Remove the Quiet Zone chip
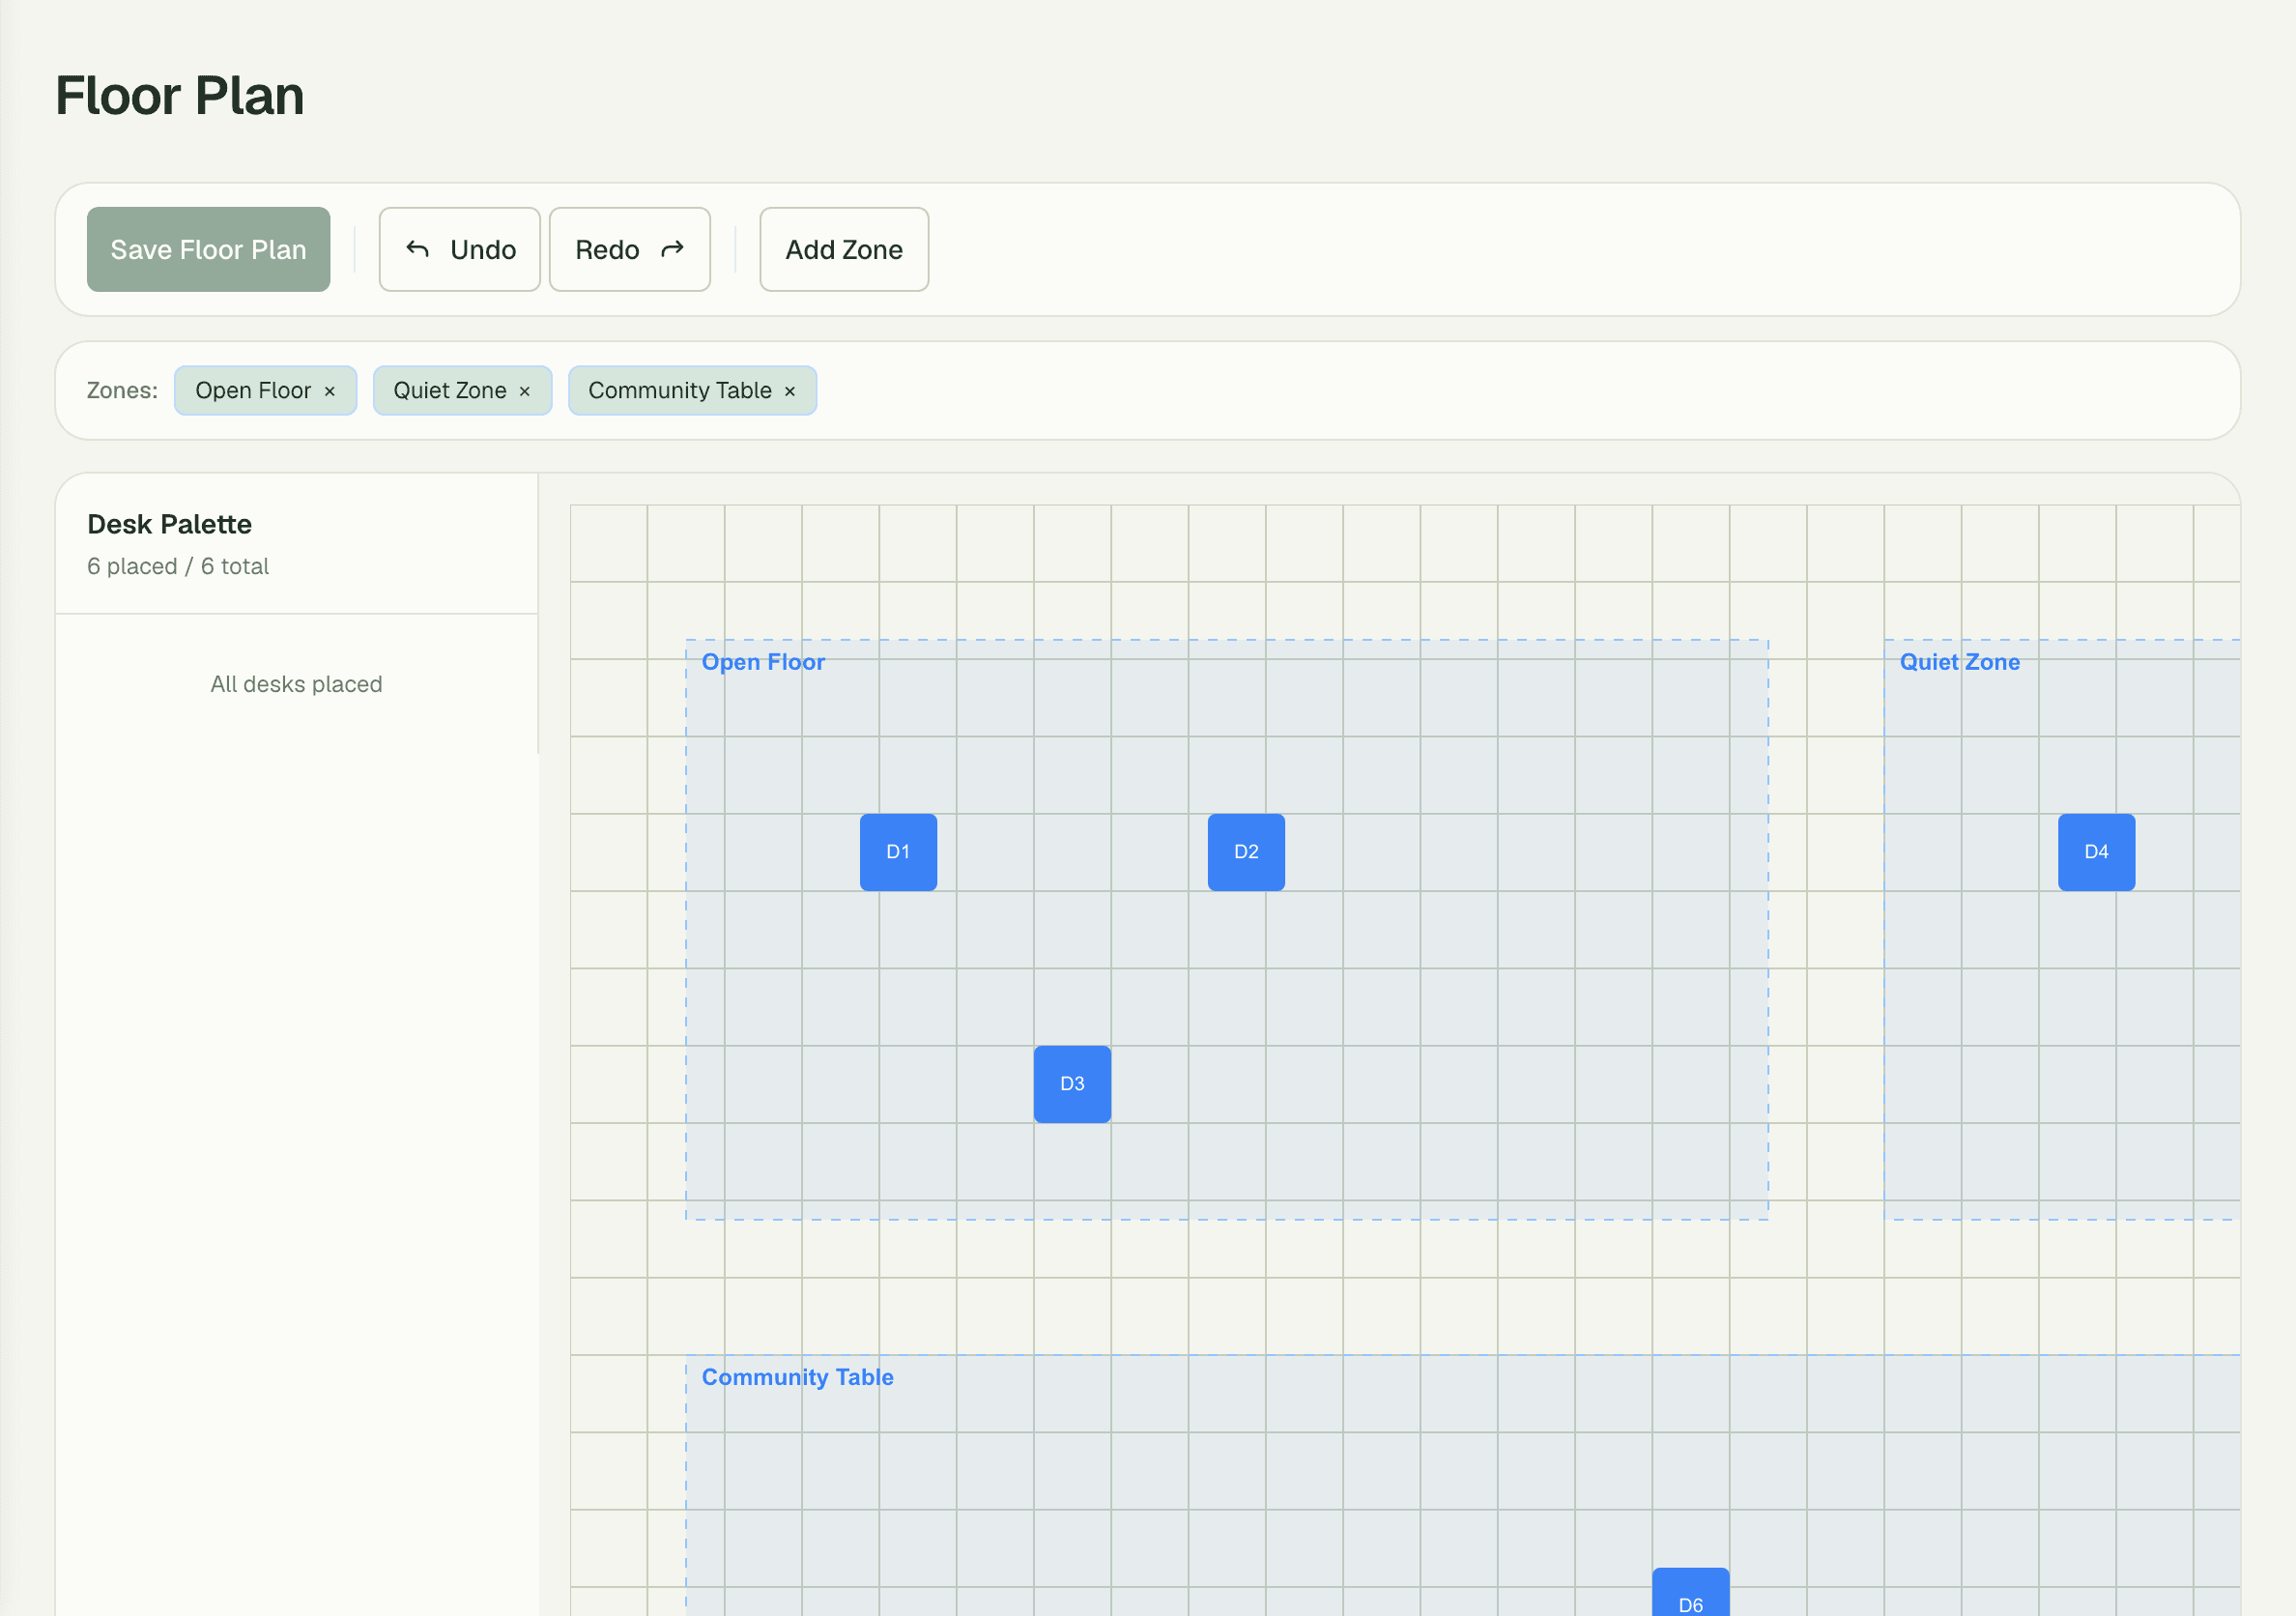The width and height of the screenshot is (2296, 1616). [x=525, y=391]
